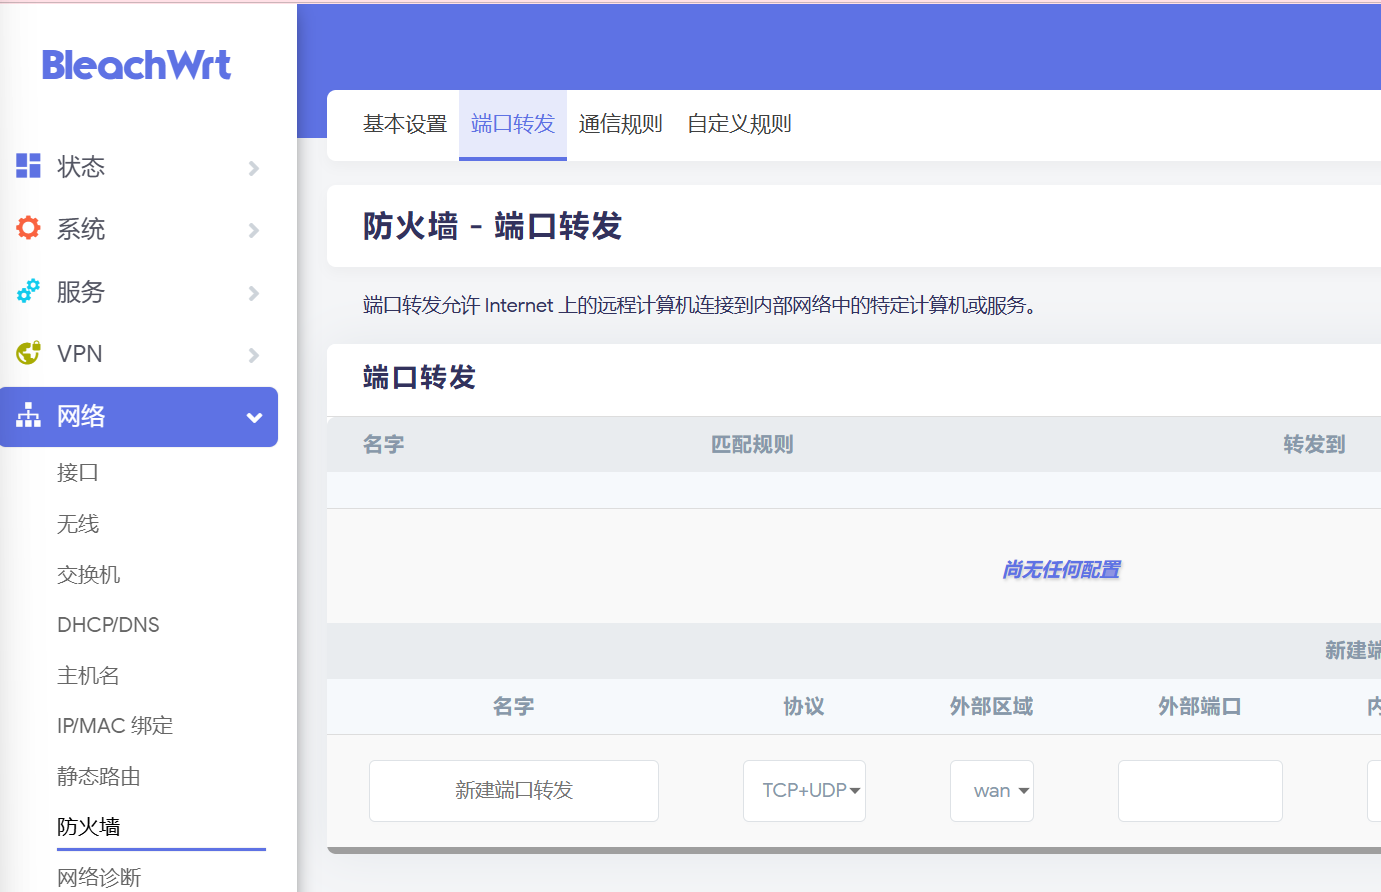Click the VPN globe shield icon
This screenshot has height=892, width=1381.
(x=28, y=353)
